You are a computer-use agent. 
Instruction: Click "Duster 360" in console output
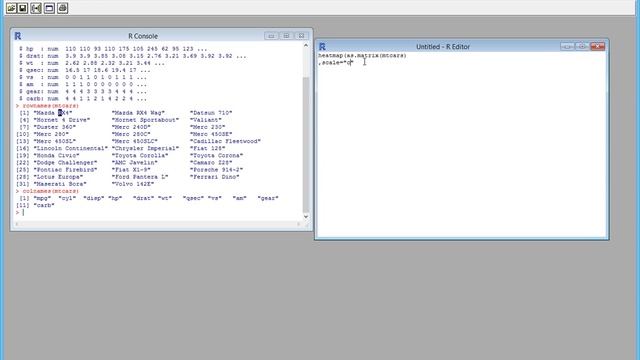[55, 127]
